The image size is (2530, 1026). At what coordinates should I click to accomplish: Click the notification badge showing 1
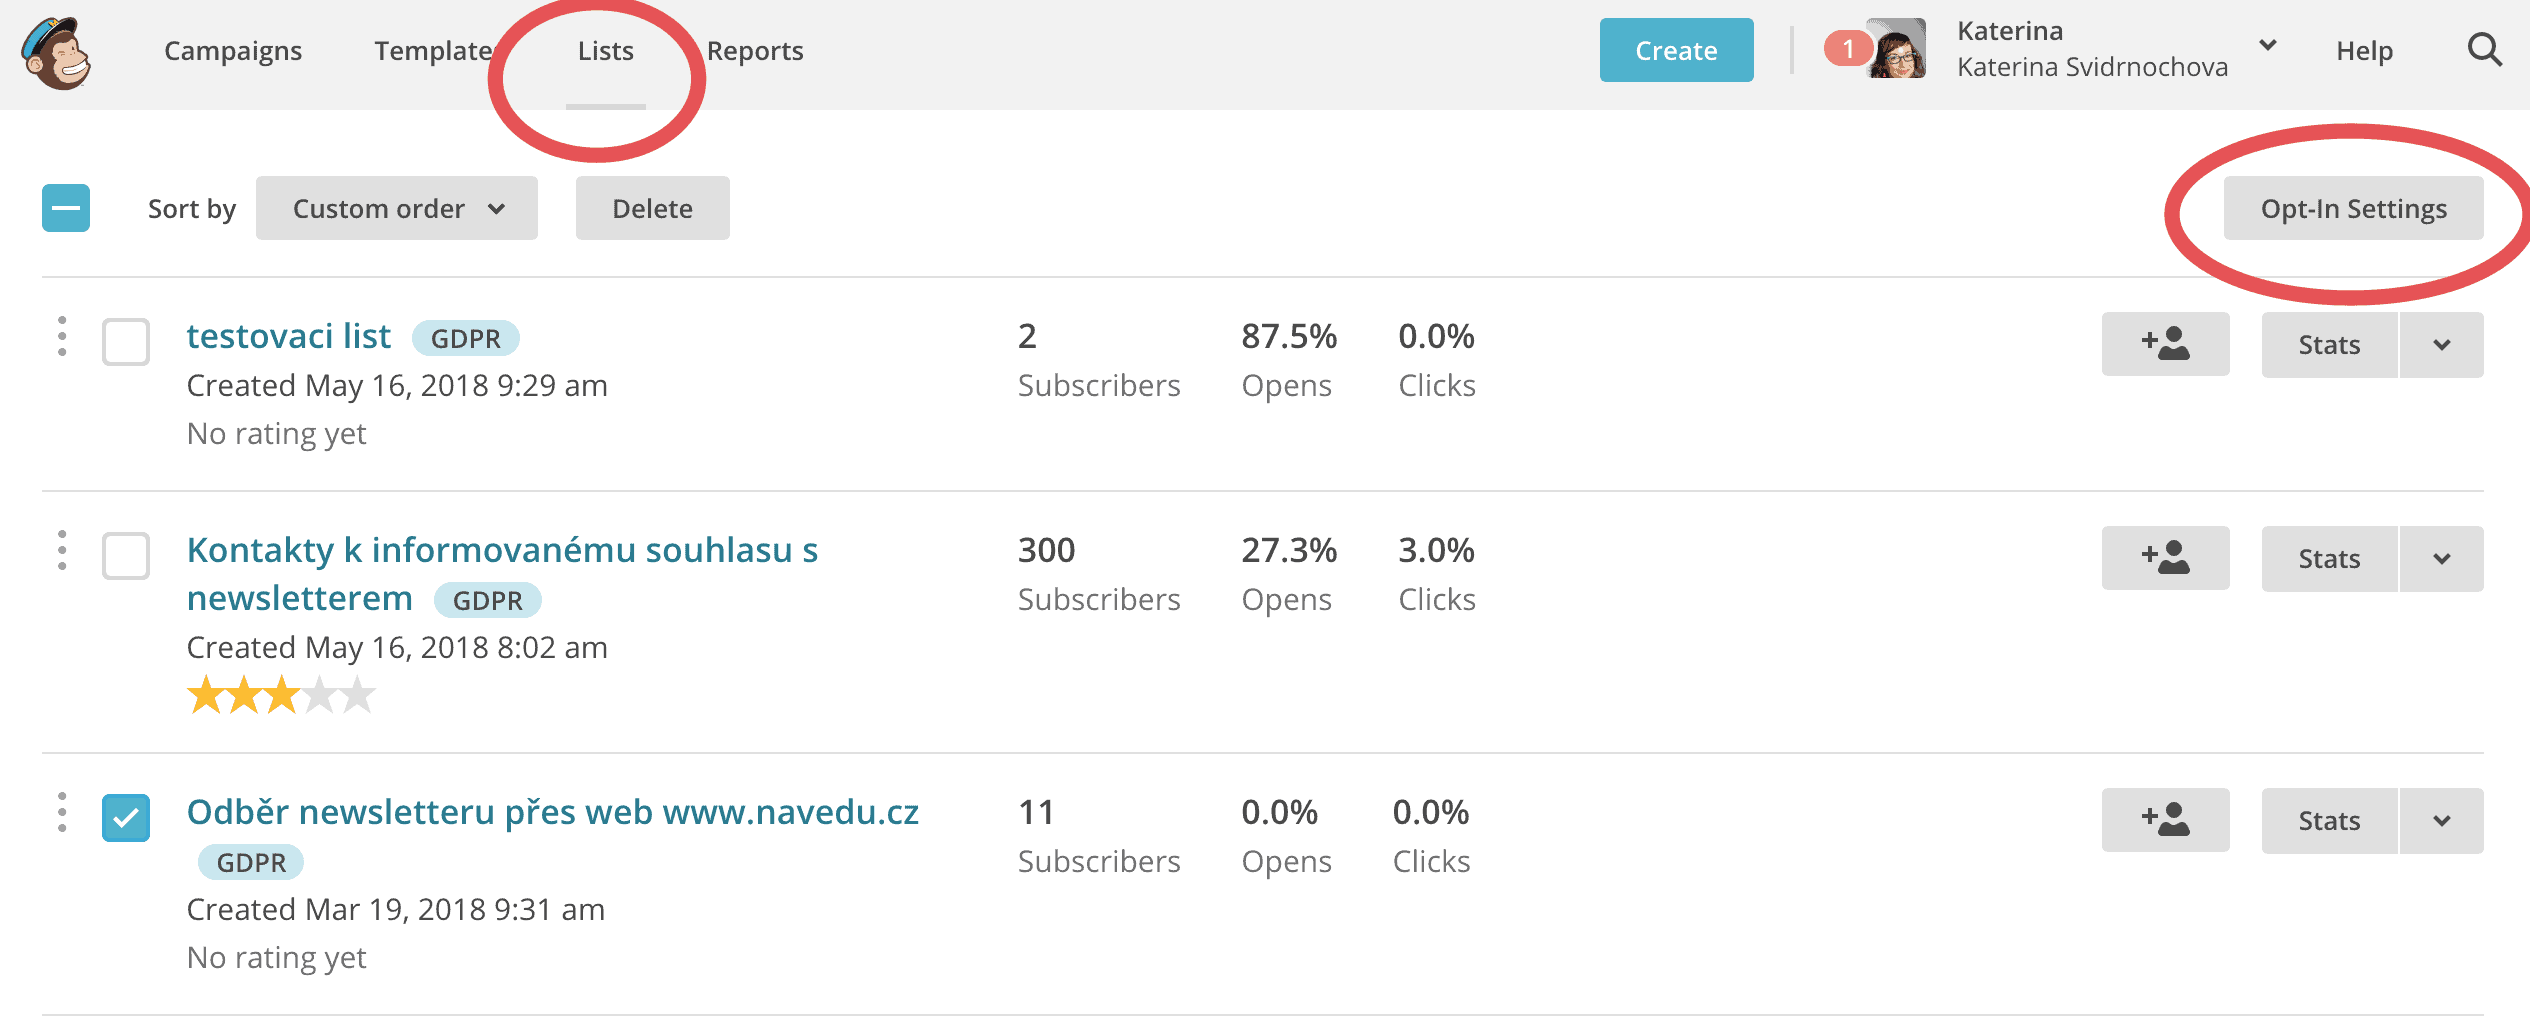coord(1847,49)
